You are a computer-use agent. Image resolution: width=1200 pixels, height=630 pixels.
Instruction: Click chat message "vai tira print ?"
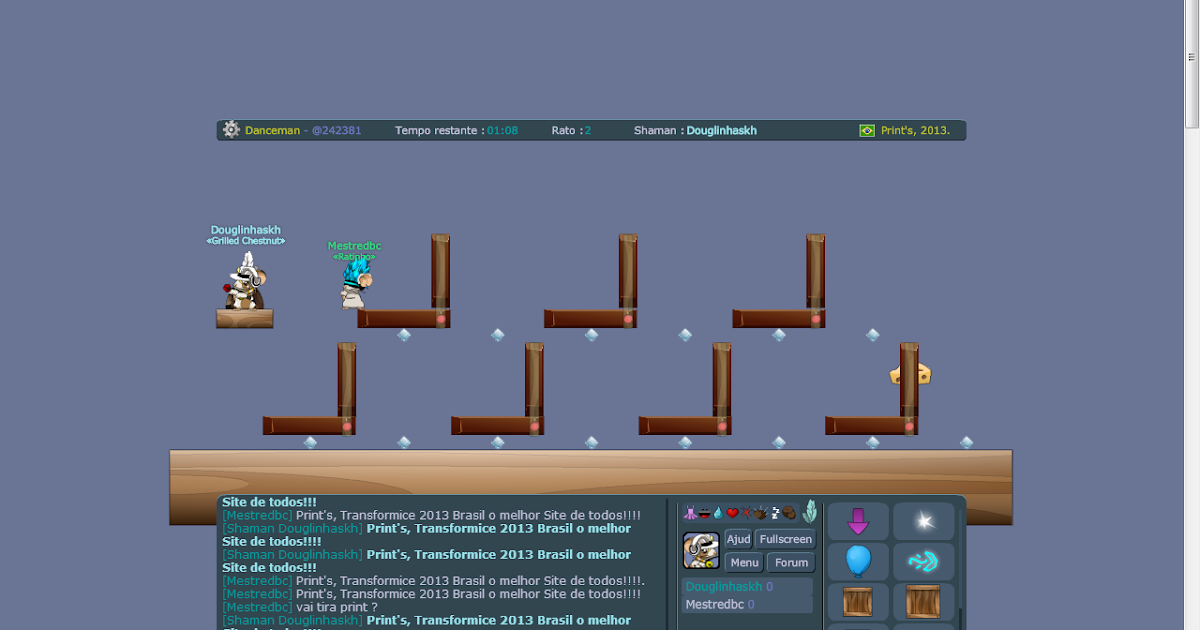[337, 607]
